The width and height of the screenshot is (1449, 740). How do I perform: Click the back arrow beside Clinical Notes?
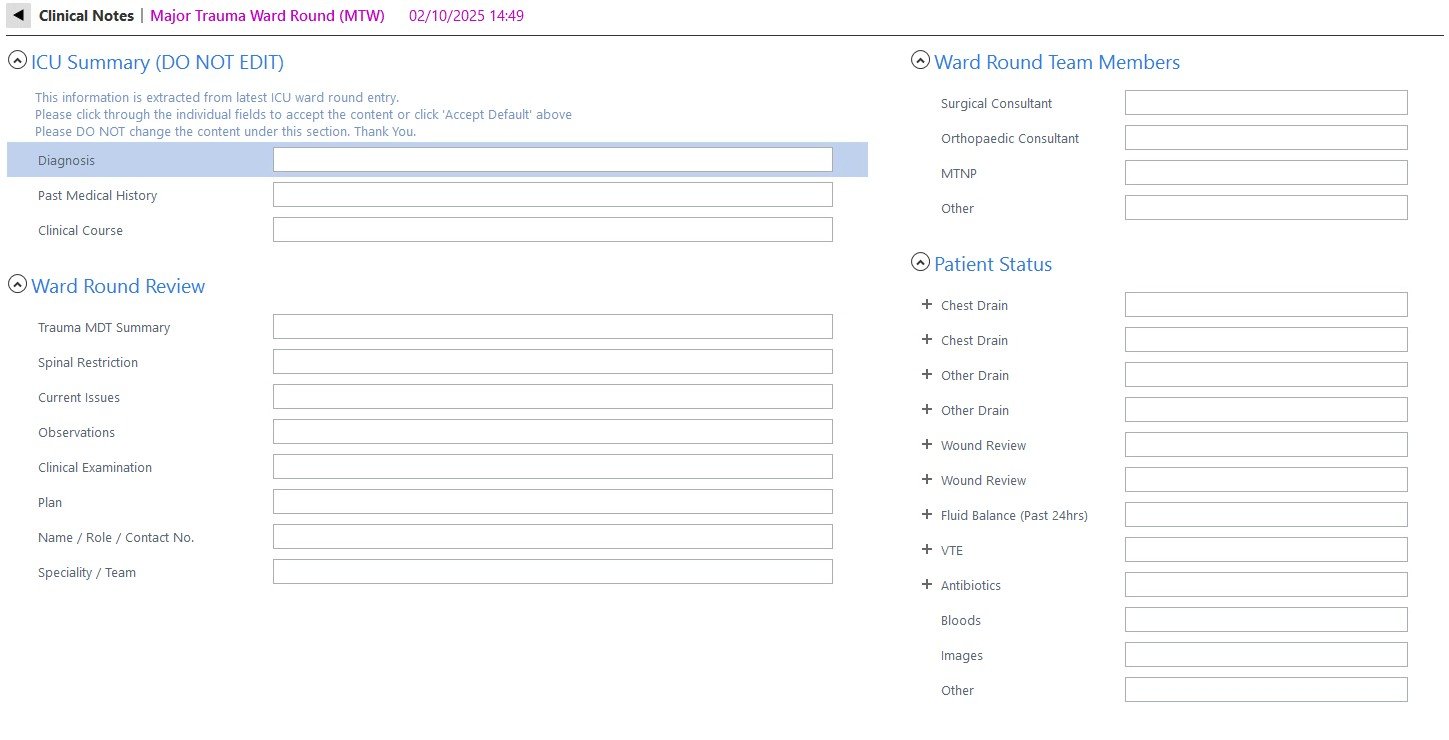[18, 16]
